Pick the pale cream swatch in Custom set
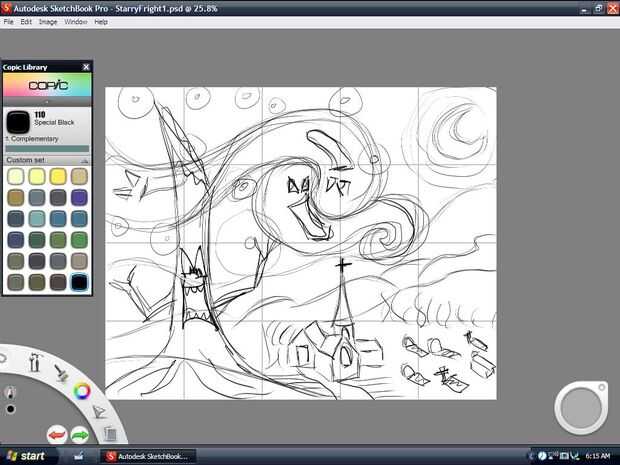 15,176
